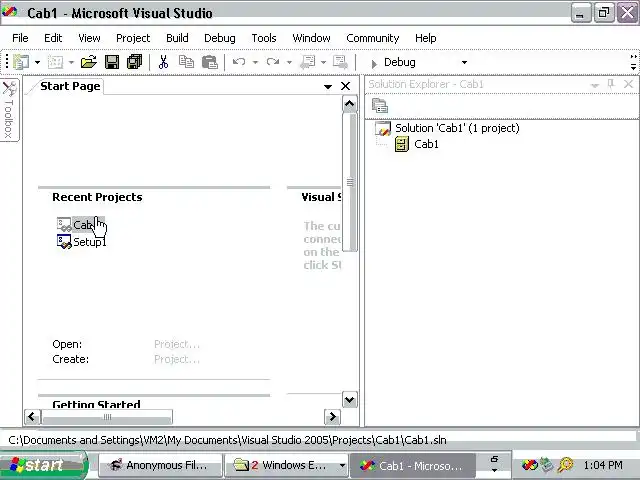Open the Toolbox side panel
The image size is (640, 480).
click(x=9, y=110)
